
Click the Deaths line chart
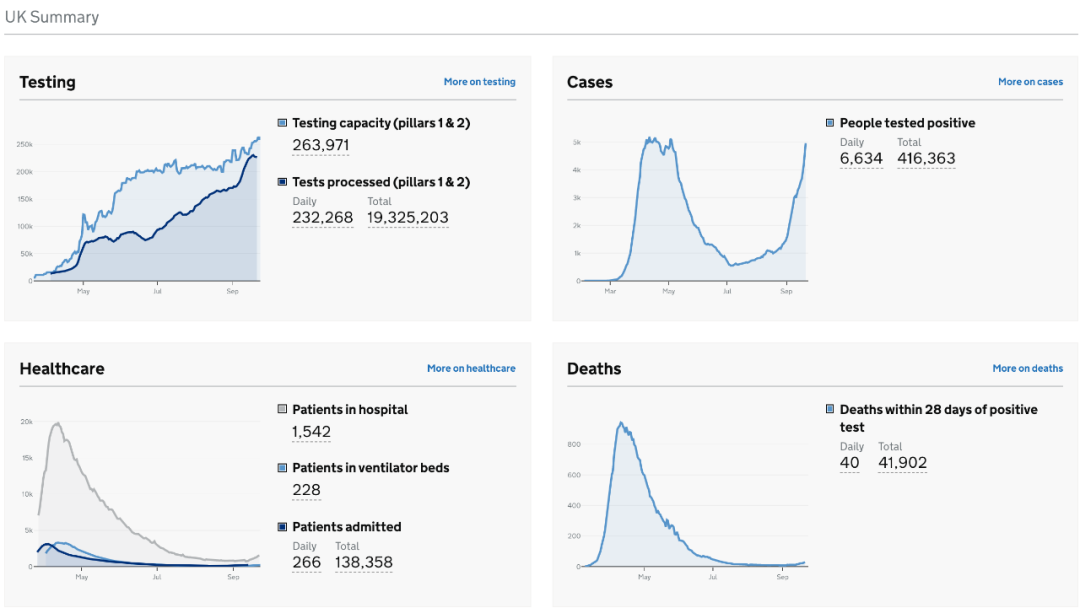point(687,501)
